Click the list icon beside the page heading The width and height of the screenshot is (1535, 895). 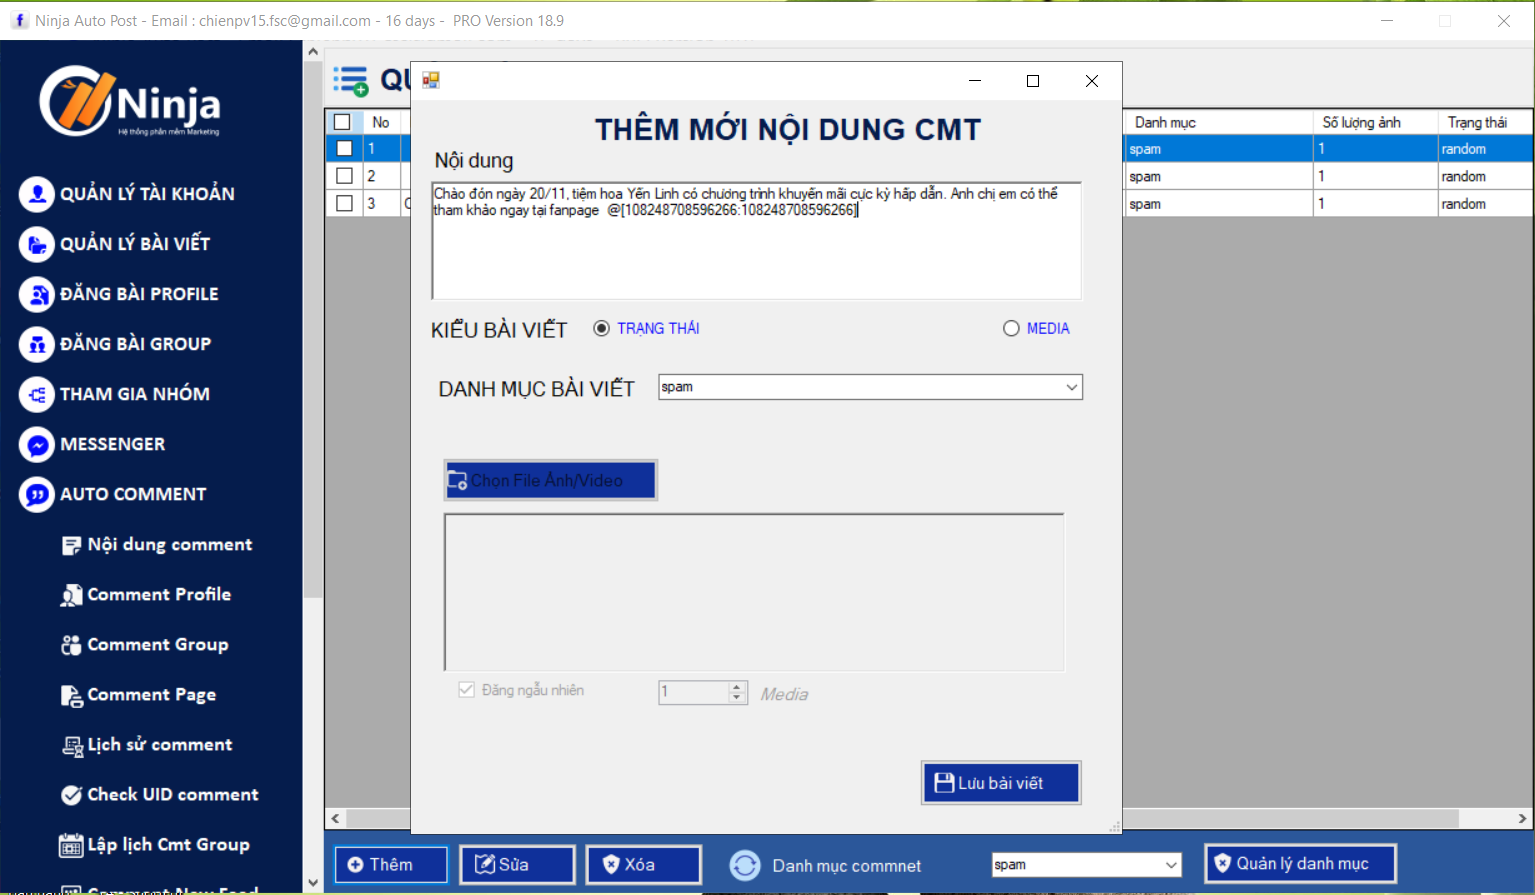click(x=350, y=81)
